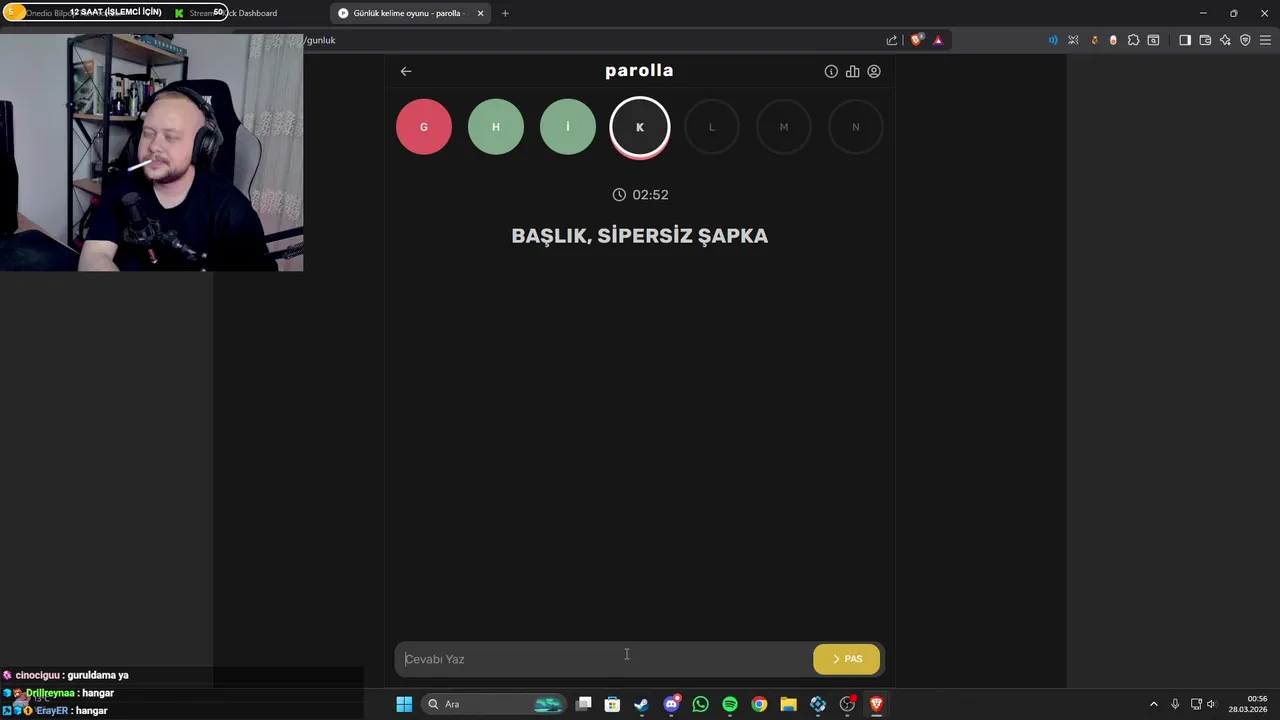Open Steam from the taskbar
This screenshot has width=1280, height=720.
pos(641,704)
